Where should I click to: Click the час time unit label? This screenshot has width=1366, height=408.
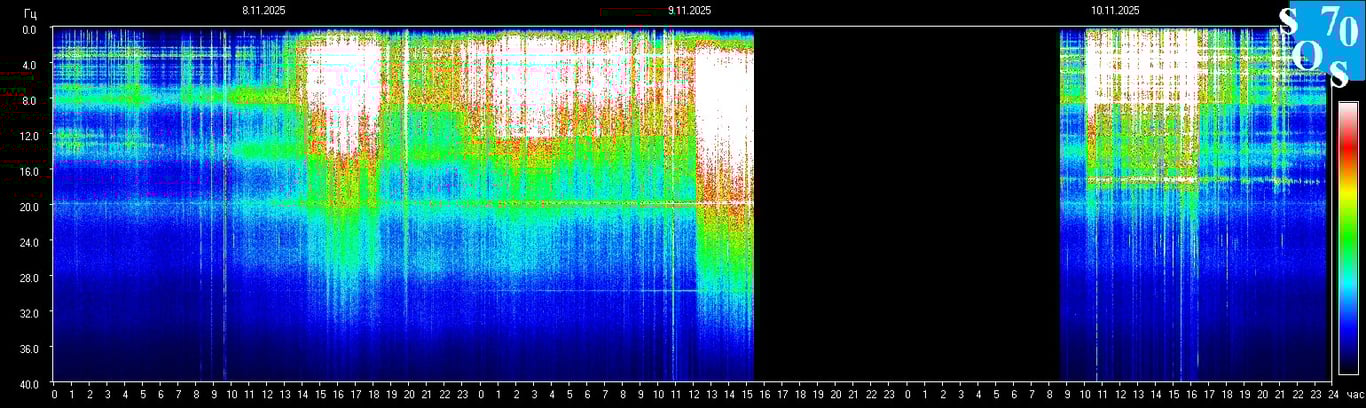tap(1354, 395)
